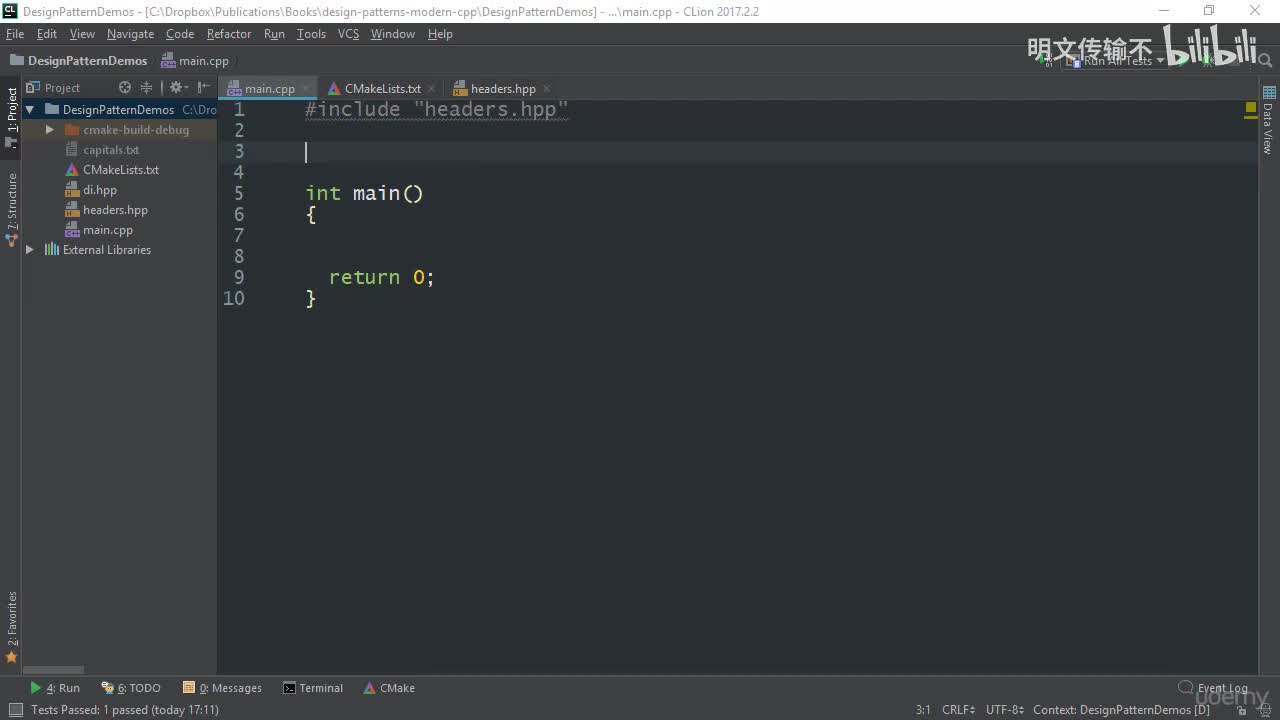
Task: Open the Navigate menu
Action: click(x=131, y=34)
